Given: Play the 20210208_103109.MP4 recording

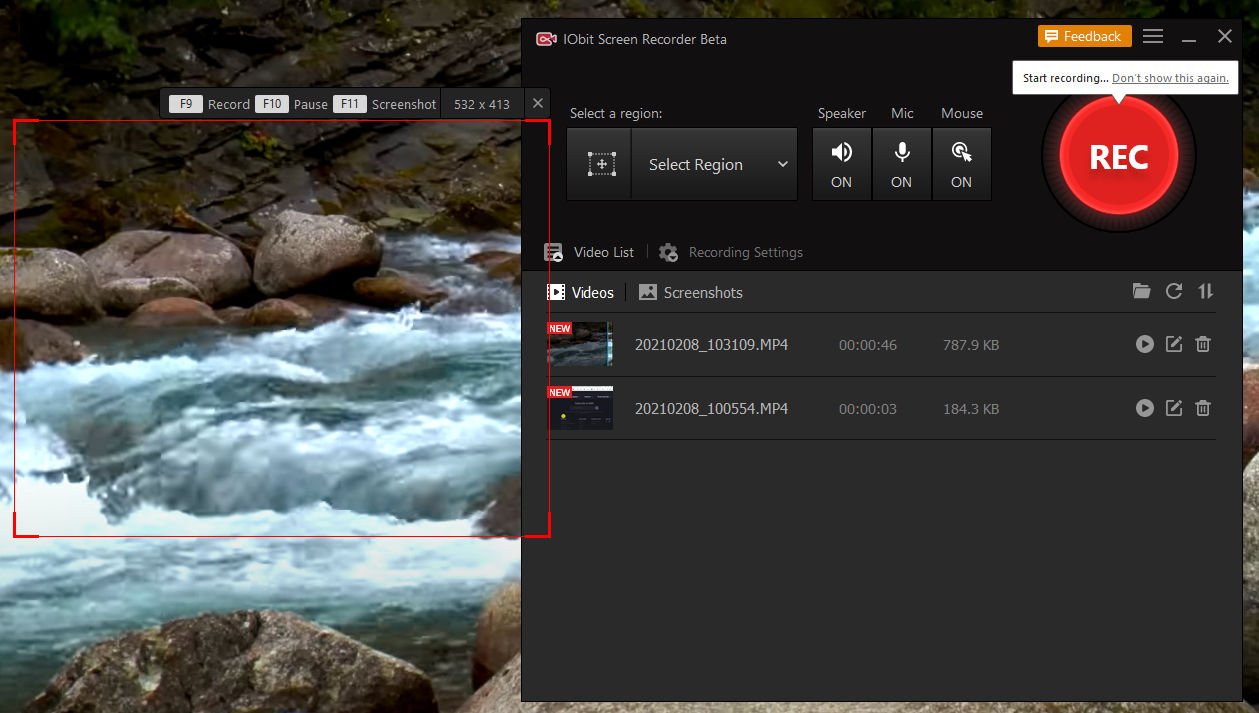Looking at the screenshot, I should (x=1144, y=343).
